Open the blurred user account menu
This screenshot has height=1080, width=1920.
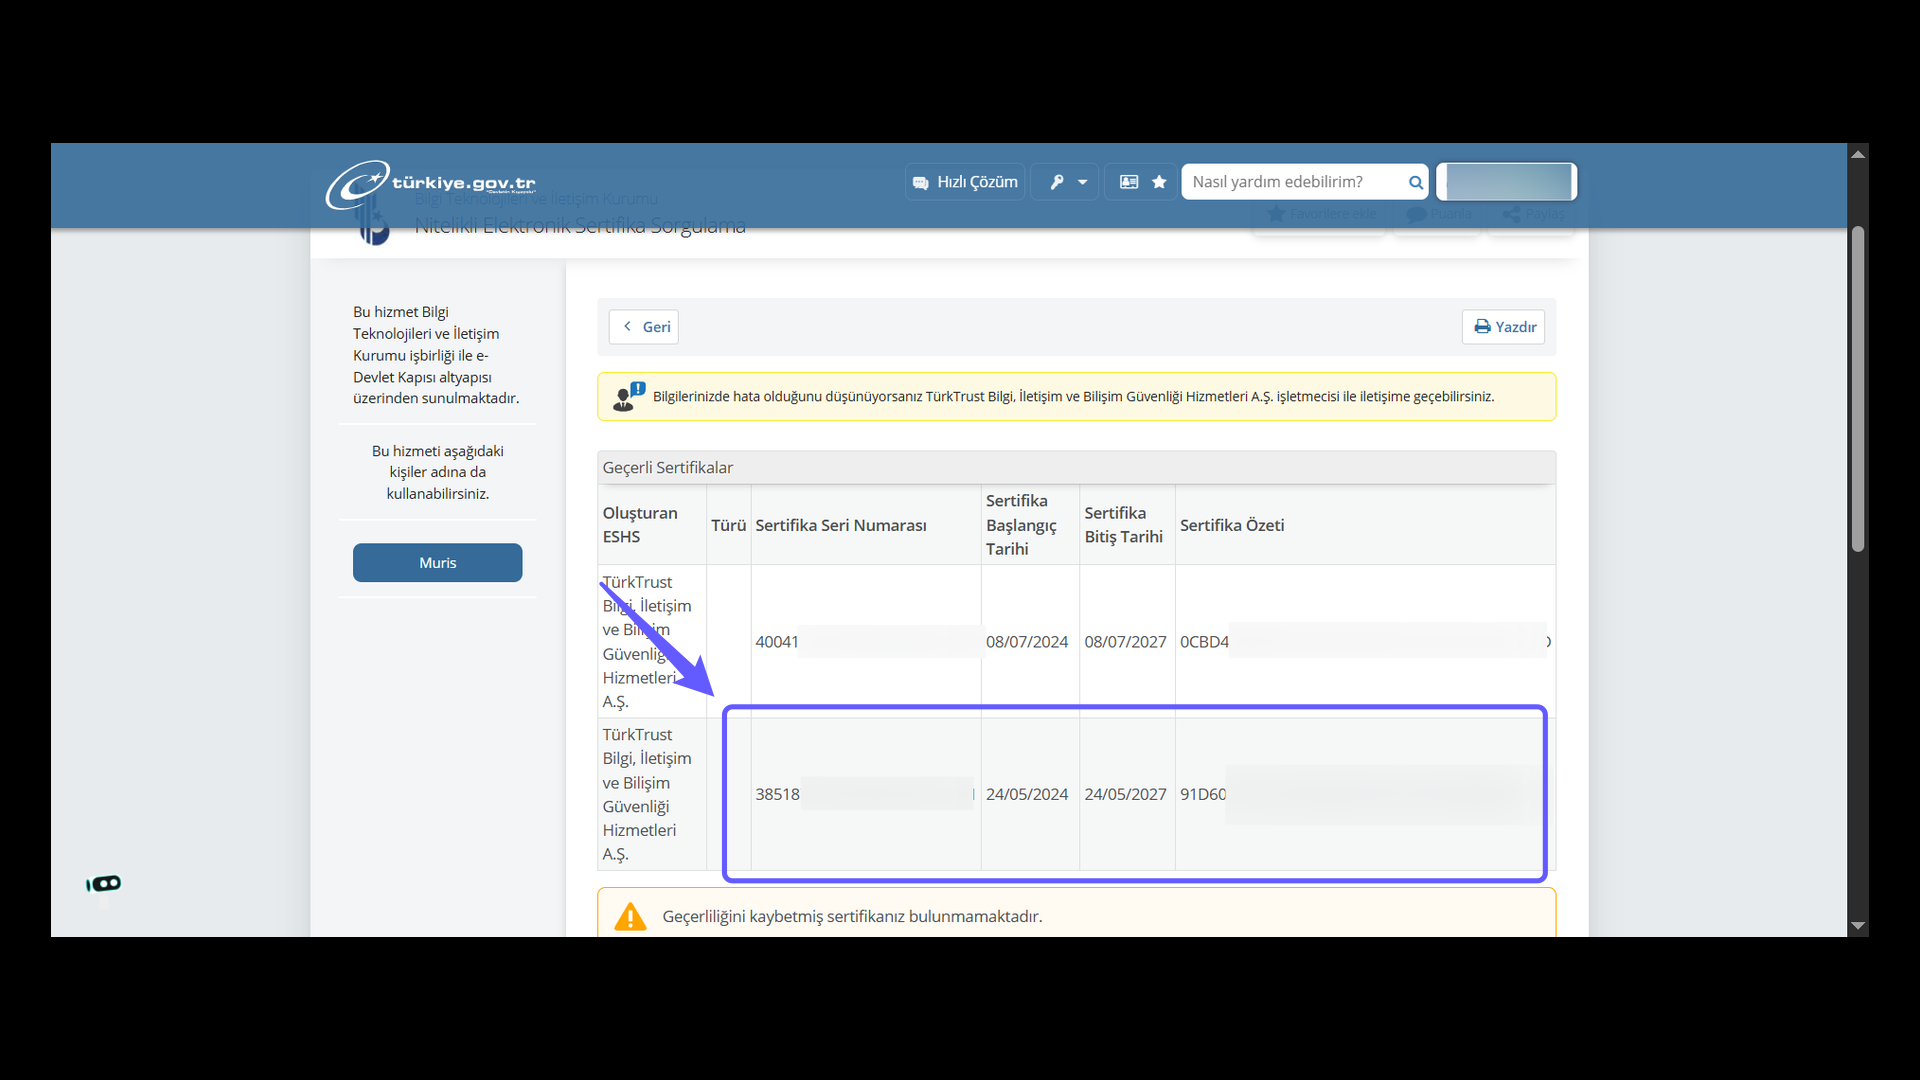point(1507,182)
